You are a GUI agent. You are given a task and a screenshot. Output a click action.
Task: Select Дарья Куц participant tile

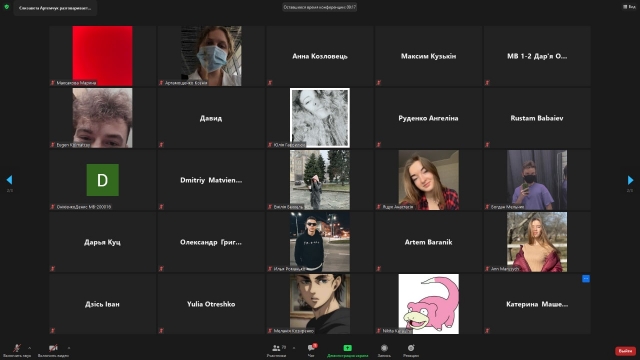(x=102, y=242)
